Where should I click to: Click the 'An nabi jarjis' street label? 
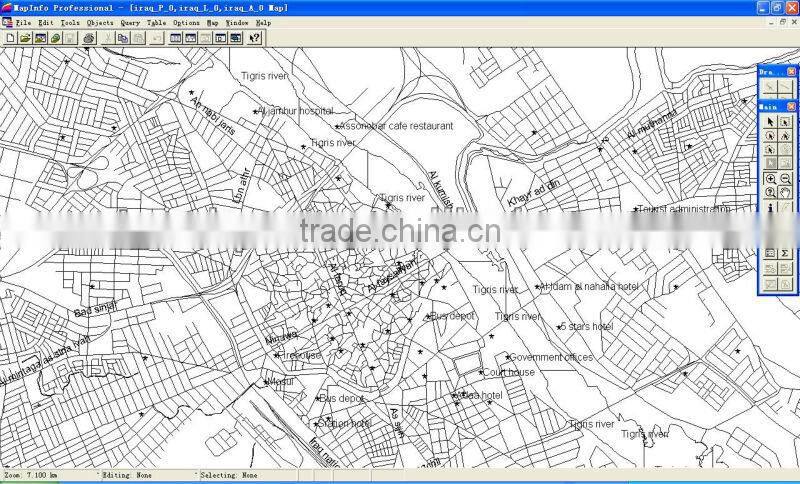click(x=213, y=116)
